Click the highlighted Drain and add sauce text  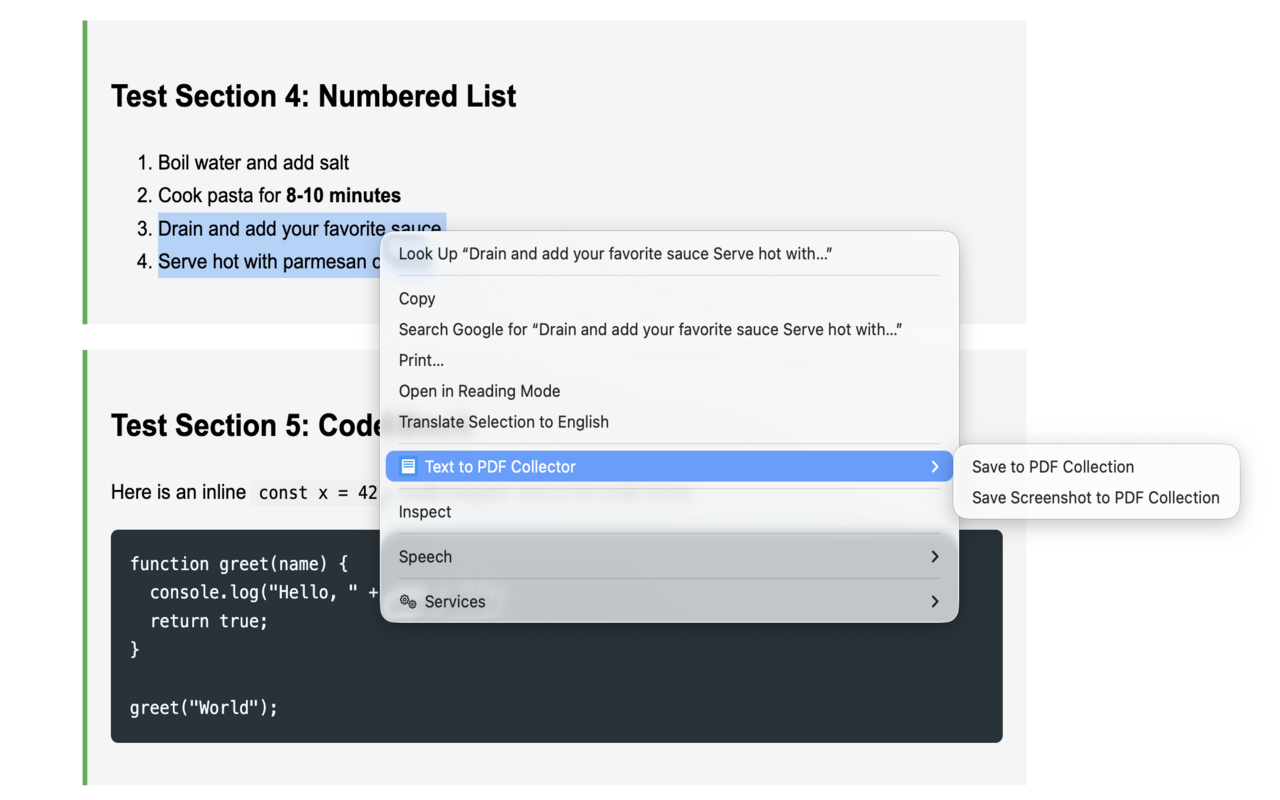pyautogui.click(x=300, y=228)
